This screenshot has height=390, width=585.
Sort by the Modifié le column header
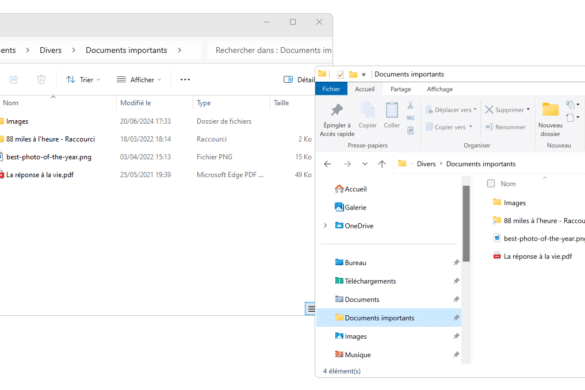click(135, 103)
